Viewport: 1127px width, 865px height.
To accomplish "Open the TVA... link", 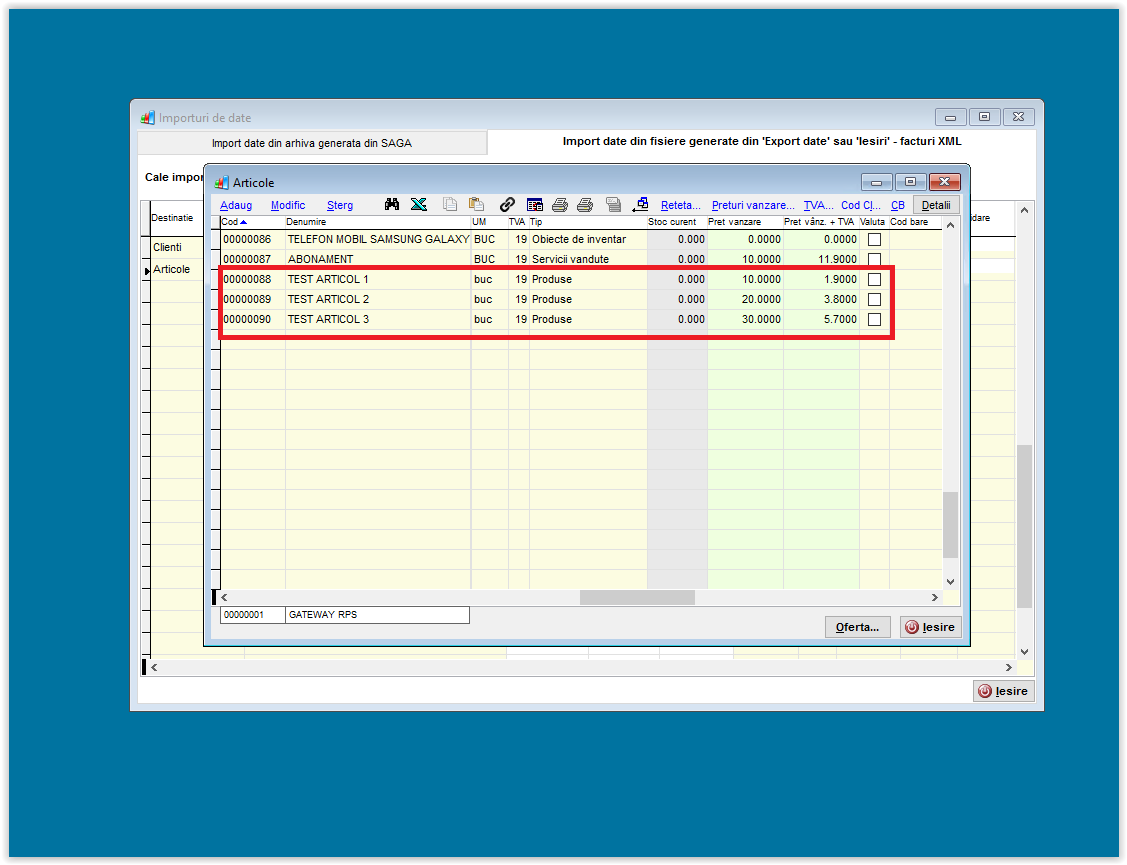I will point(818,205).
